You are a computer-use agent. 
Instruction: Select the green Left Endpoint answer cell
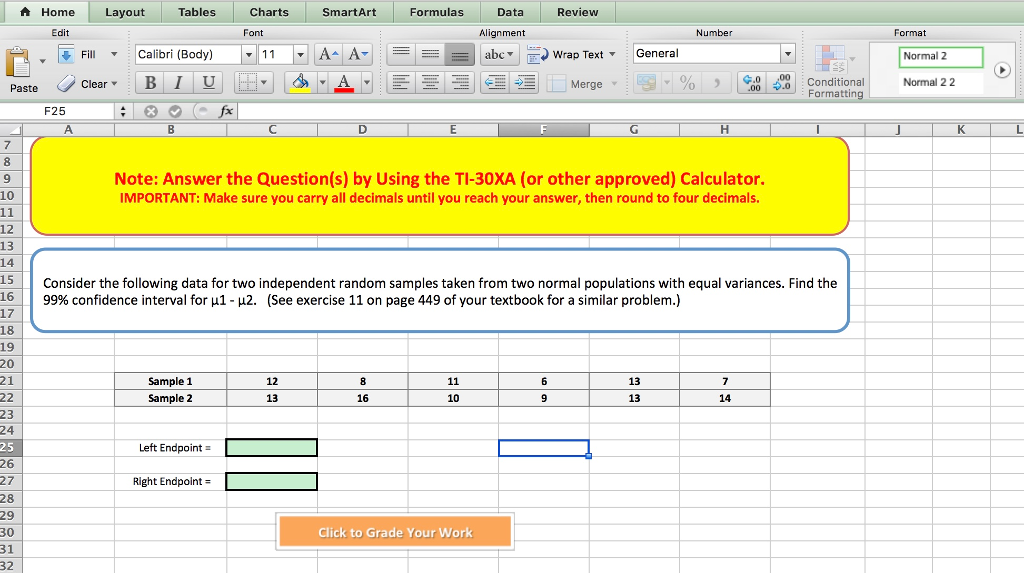point(272,448)
